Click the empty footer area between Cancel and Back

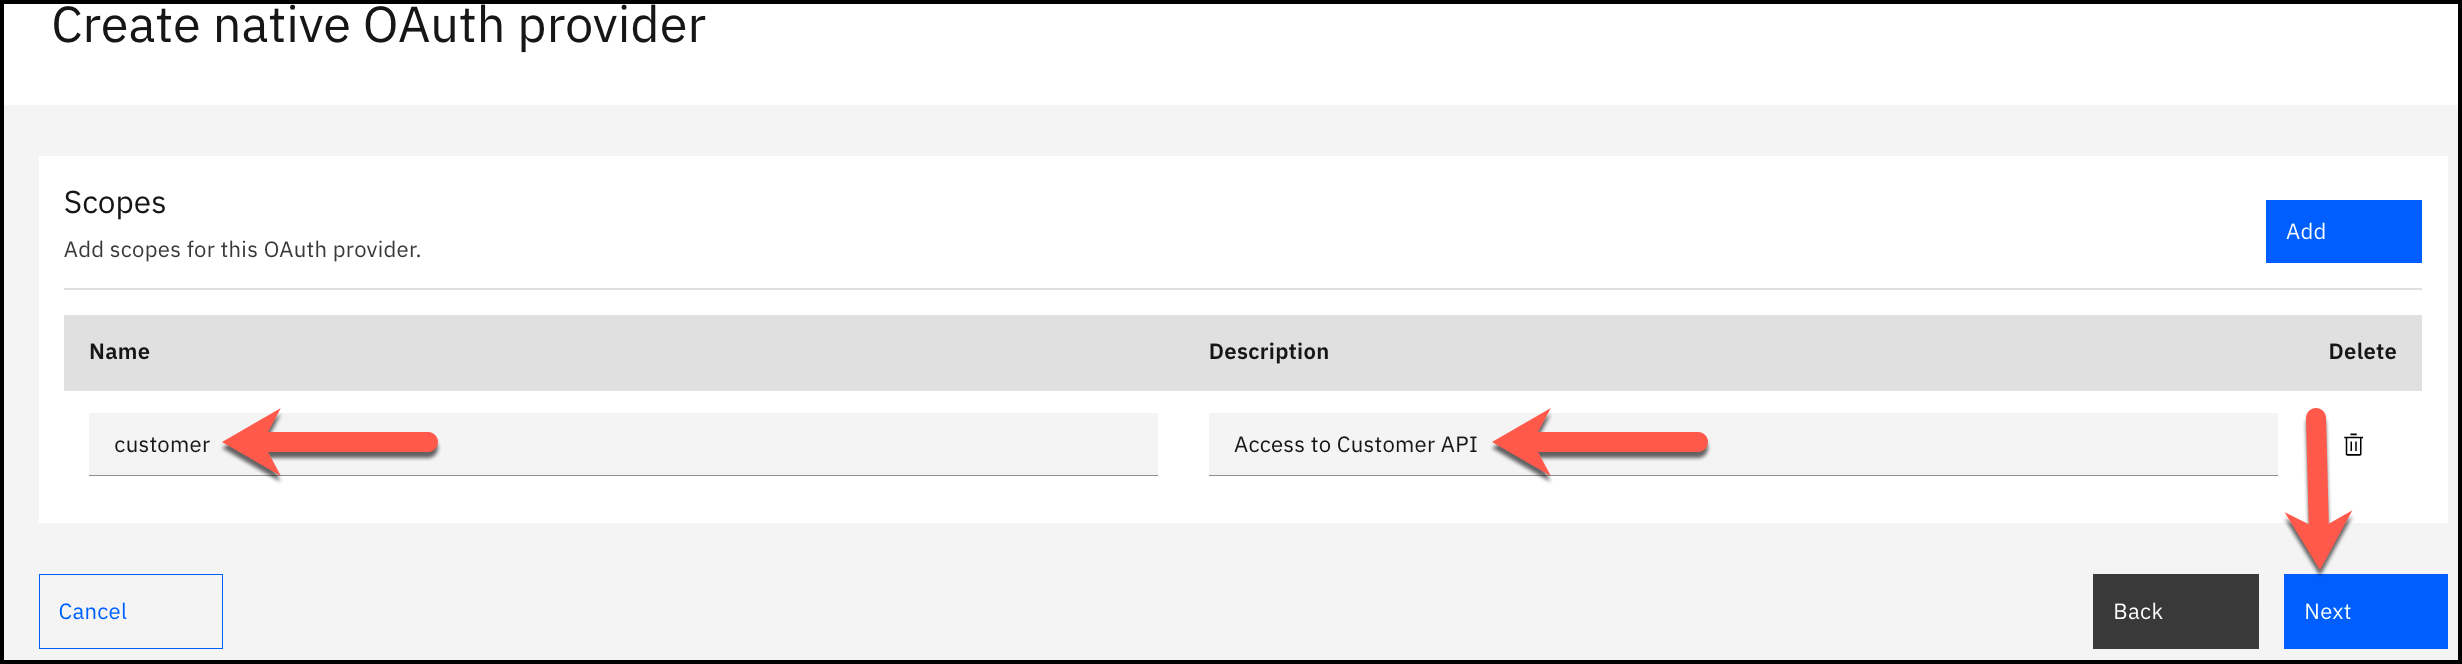coord(1150,611)
